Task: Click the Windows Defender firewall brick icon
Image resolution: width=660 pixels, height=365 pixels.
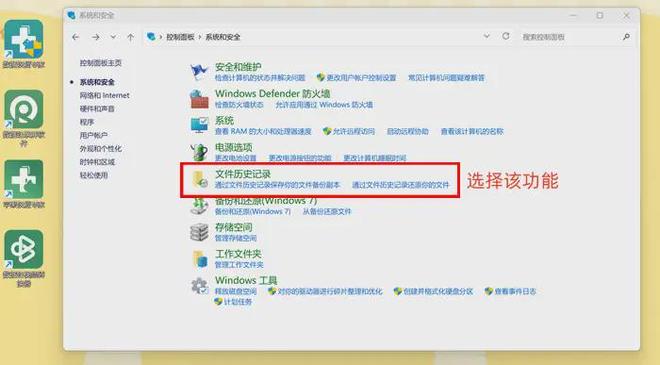Action: 199,99
